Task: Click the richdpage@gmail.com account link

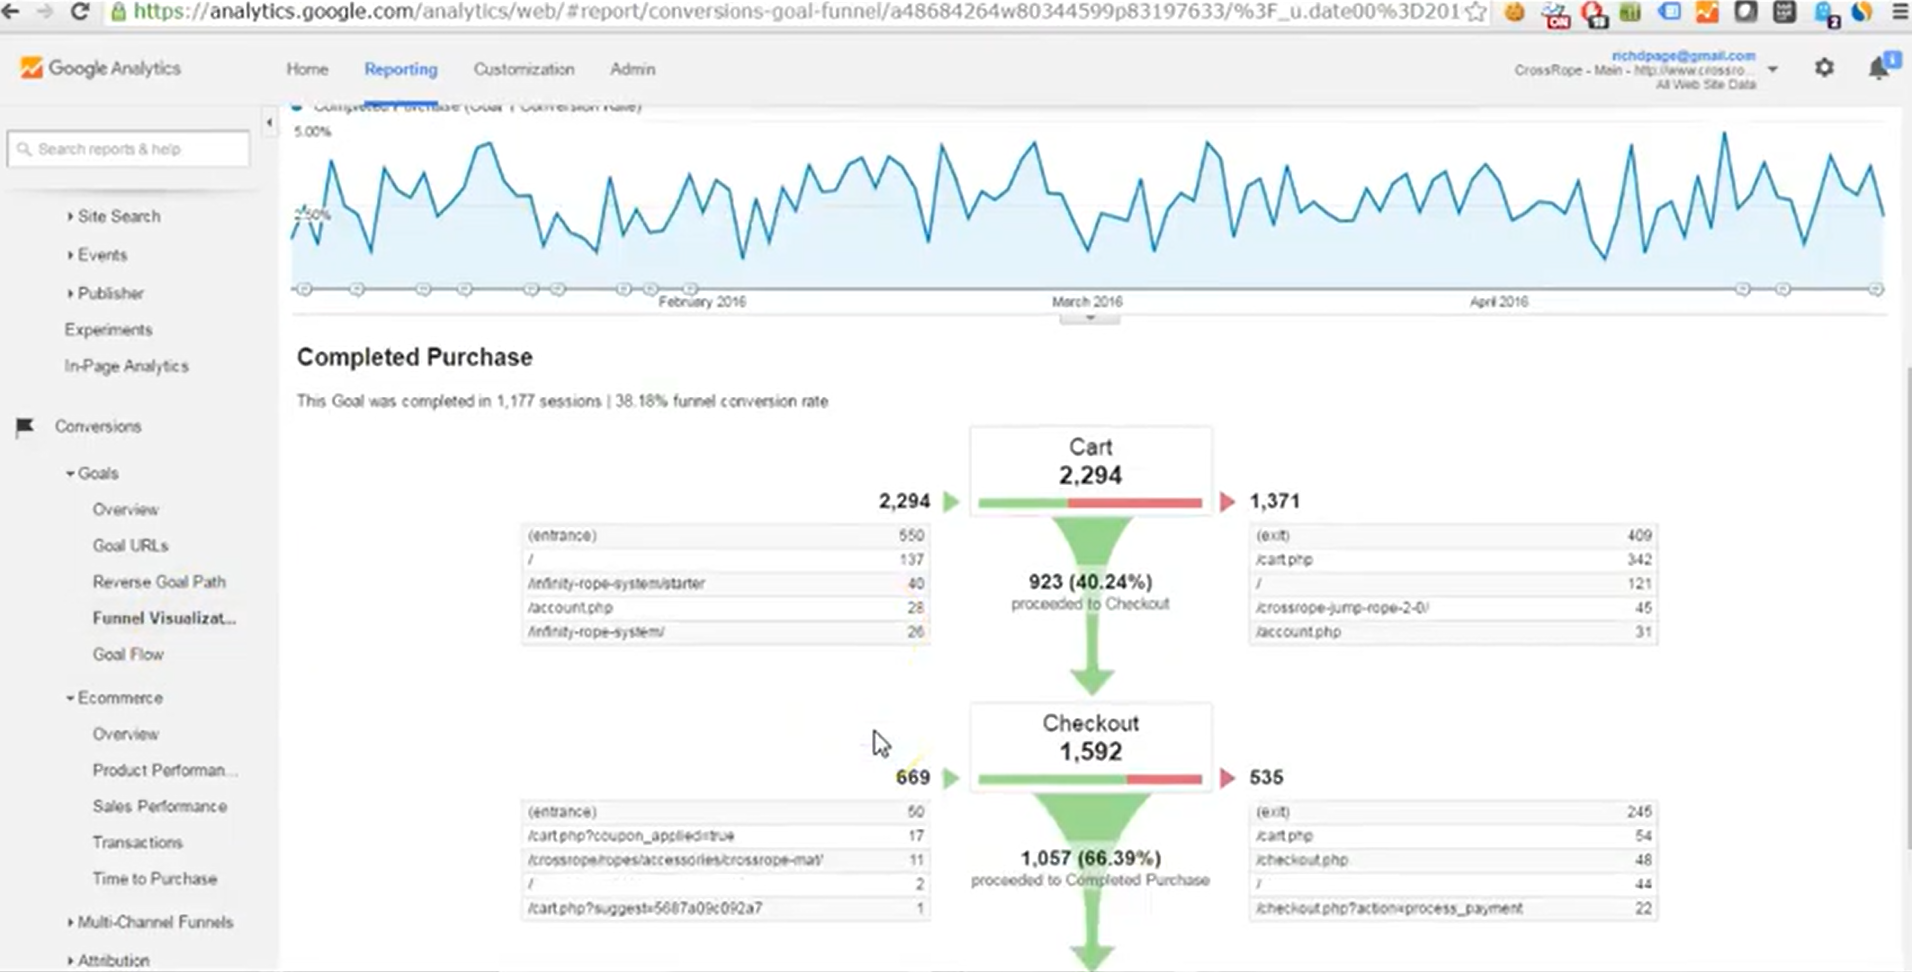Action: pyautogui.click(x=1683, y=56)
